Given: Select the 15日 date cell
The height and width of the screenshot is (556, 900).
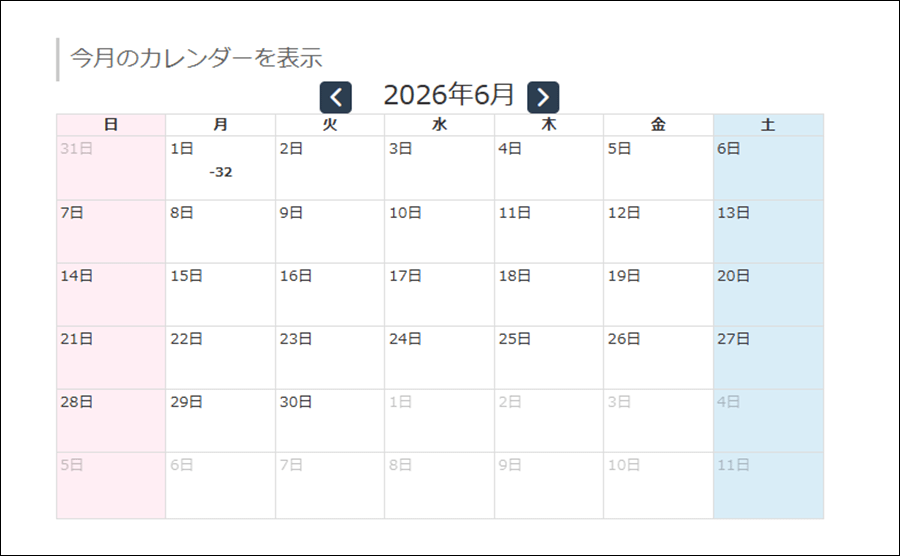Looking at the screenshot, I should pyautogui.click(x=220, y=295).
